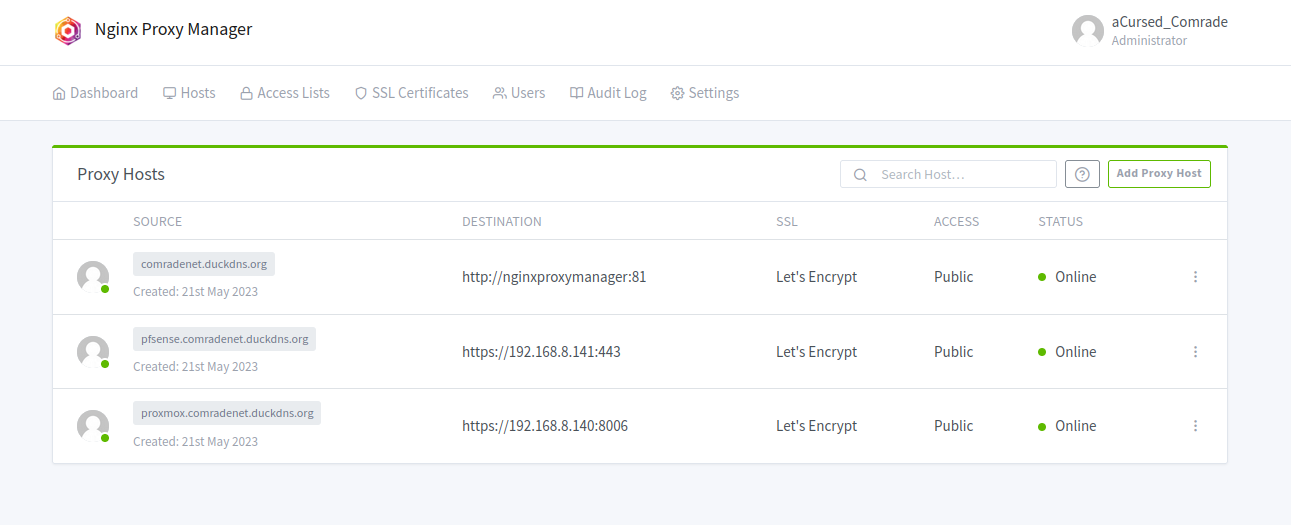Click the proxmox.comradenet.duckdns.org domain tag

pos(227,413)
